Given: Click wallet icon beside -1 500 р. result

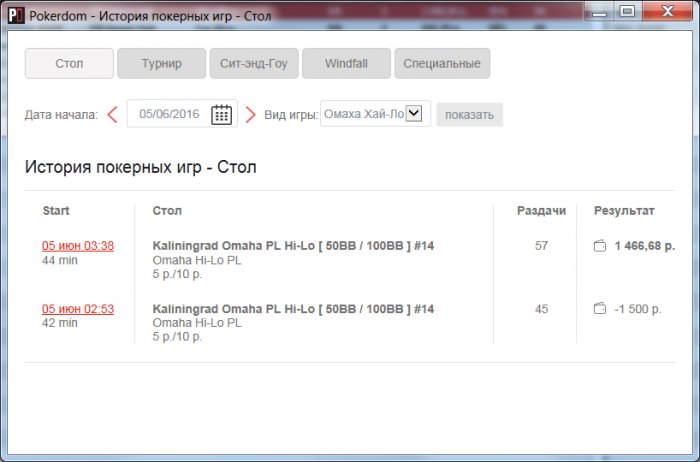Looking at the screenshot, I should [600, 308].
